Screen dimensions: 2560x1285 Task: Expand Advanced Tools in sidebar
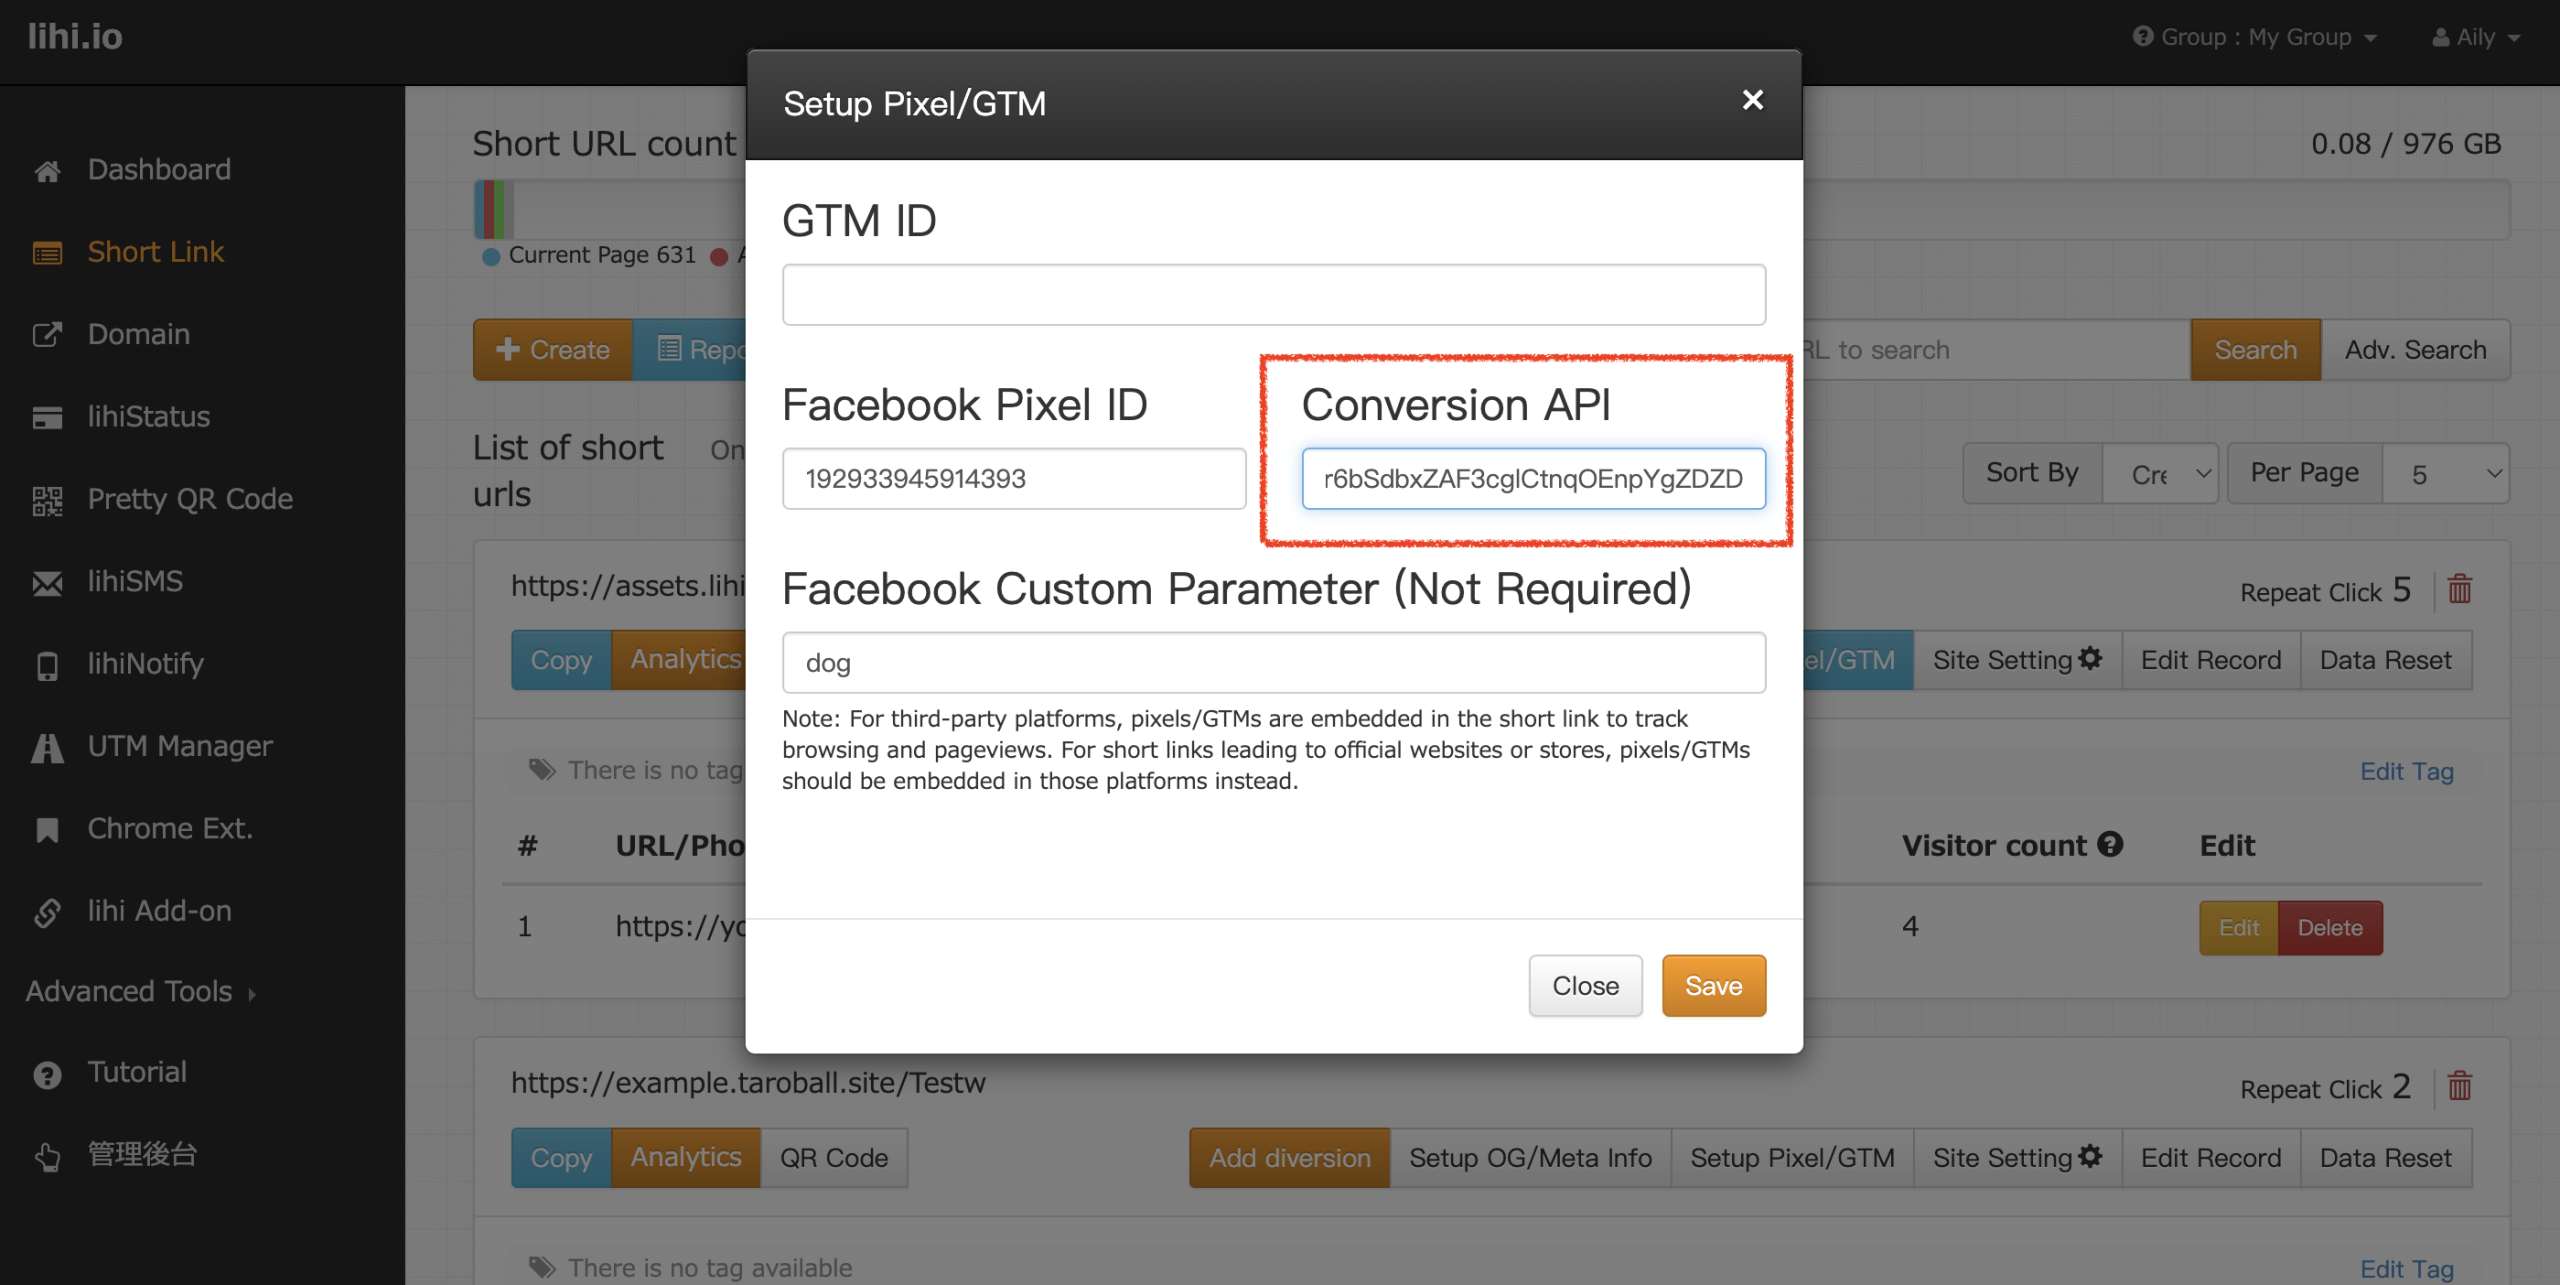(x=141, y=992)
